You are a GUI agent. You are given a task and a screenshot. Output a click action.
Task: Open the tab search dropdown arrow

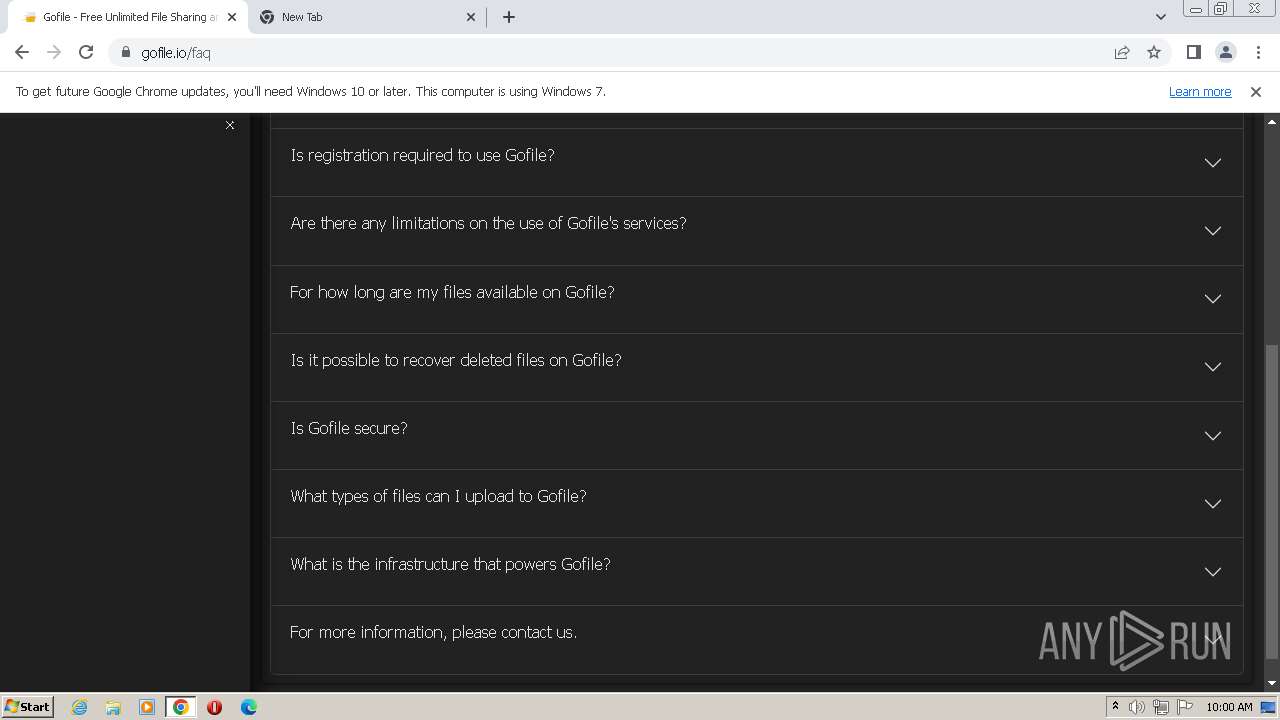coord(1160,17)
